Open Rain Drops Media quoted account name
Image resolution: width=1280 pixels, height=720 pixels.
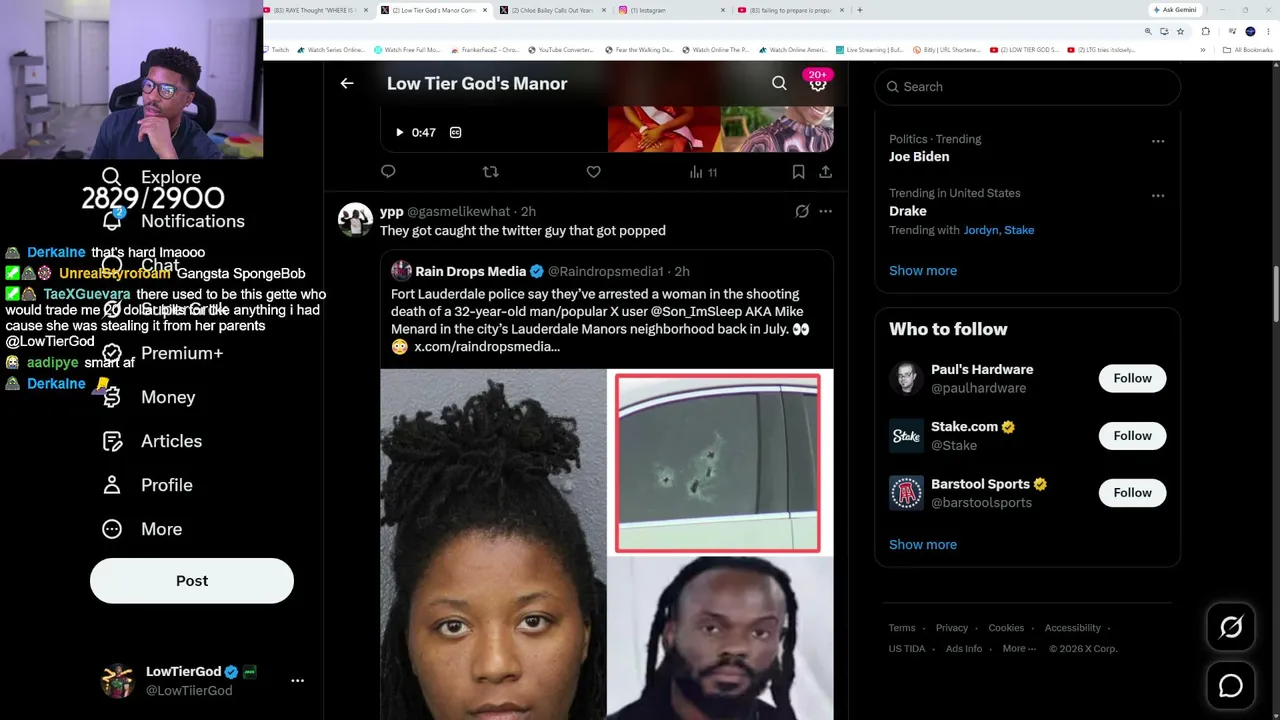[x=470, y=271]
